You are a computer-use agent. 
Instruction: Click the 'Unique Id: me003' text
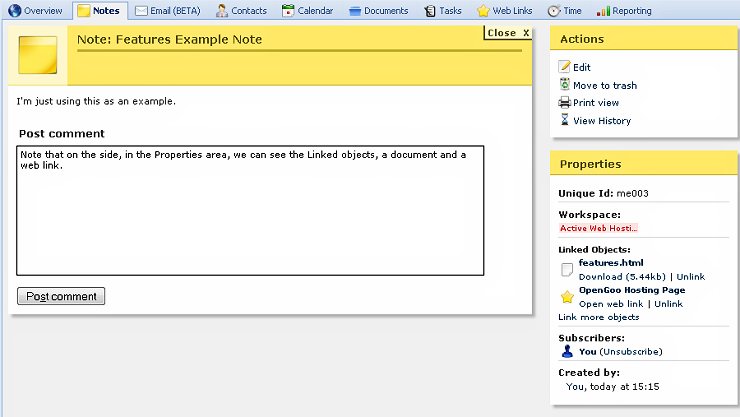coord(603,193)
